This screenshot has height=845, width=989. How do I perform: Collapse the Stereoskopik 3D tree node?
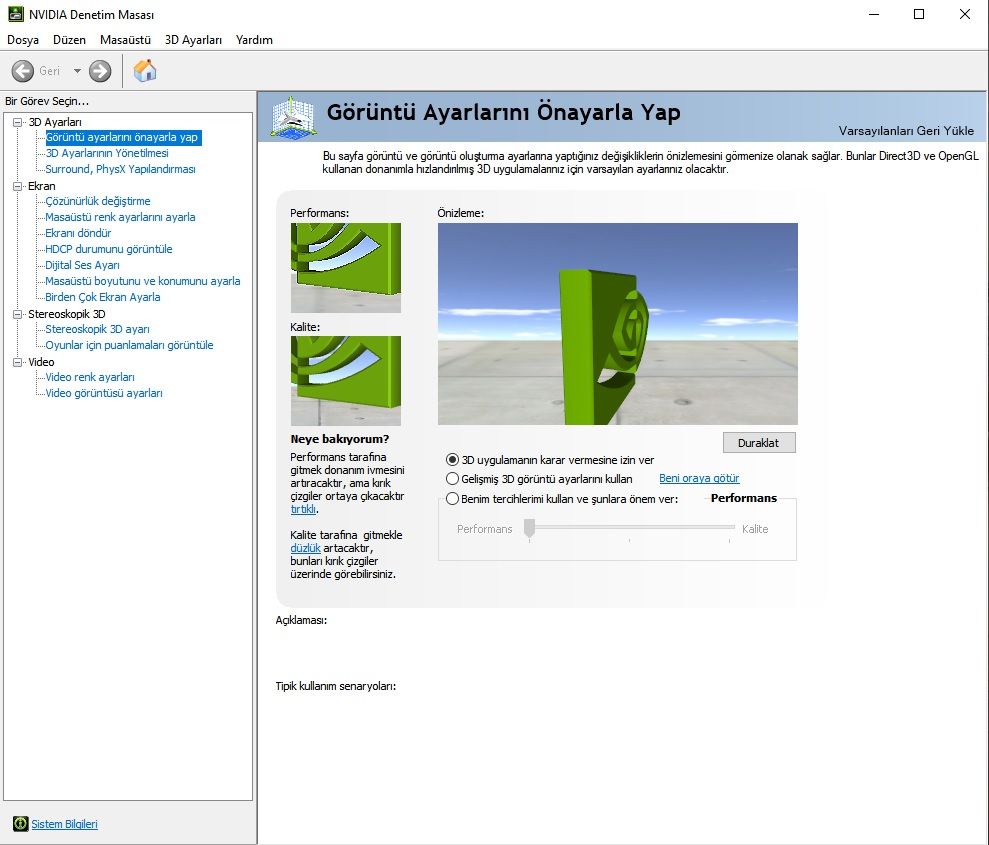(x=18, y=314)
